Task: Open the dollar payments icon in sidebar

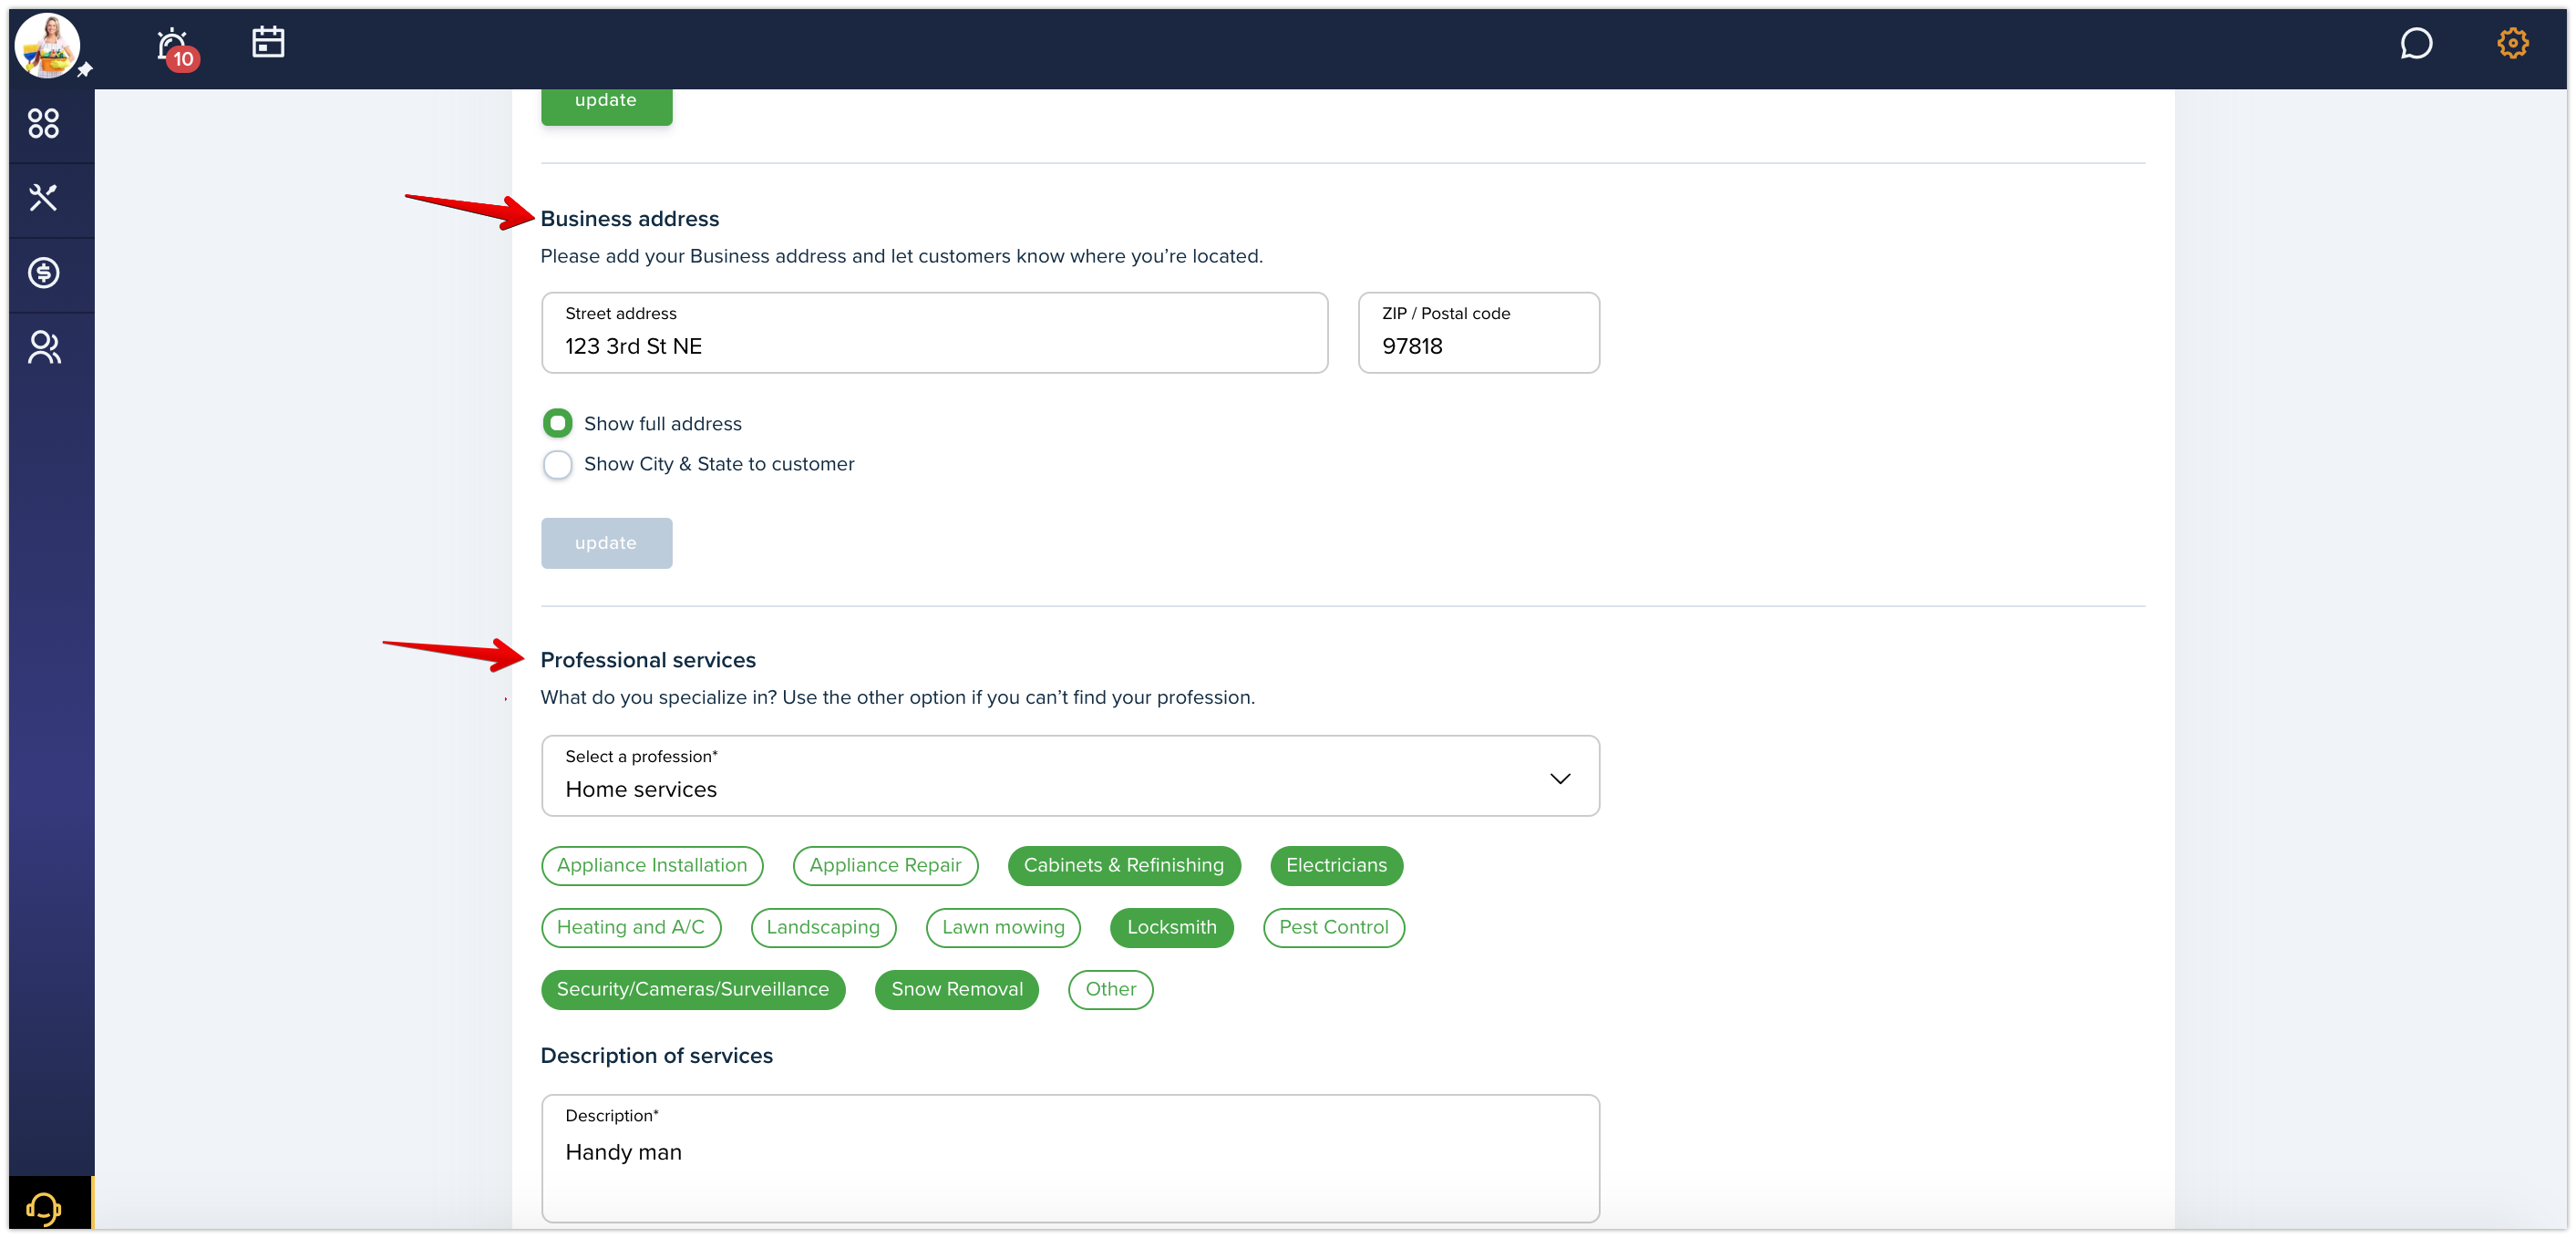Action: (x=43, y=273)
